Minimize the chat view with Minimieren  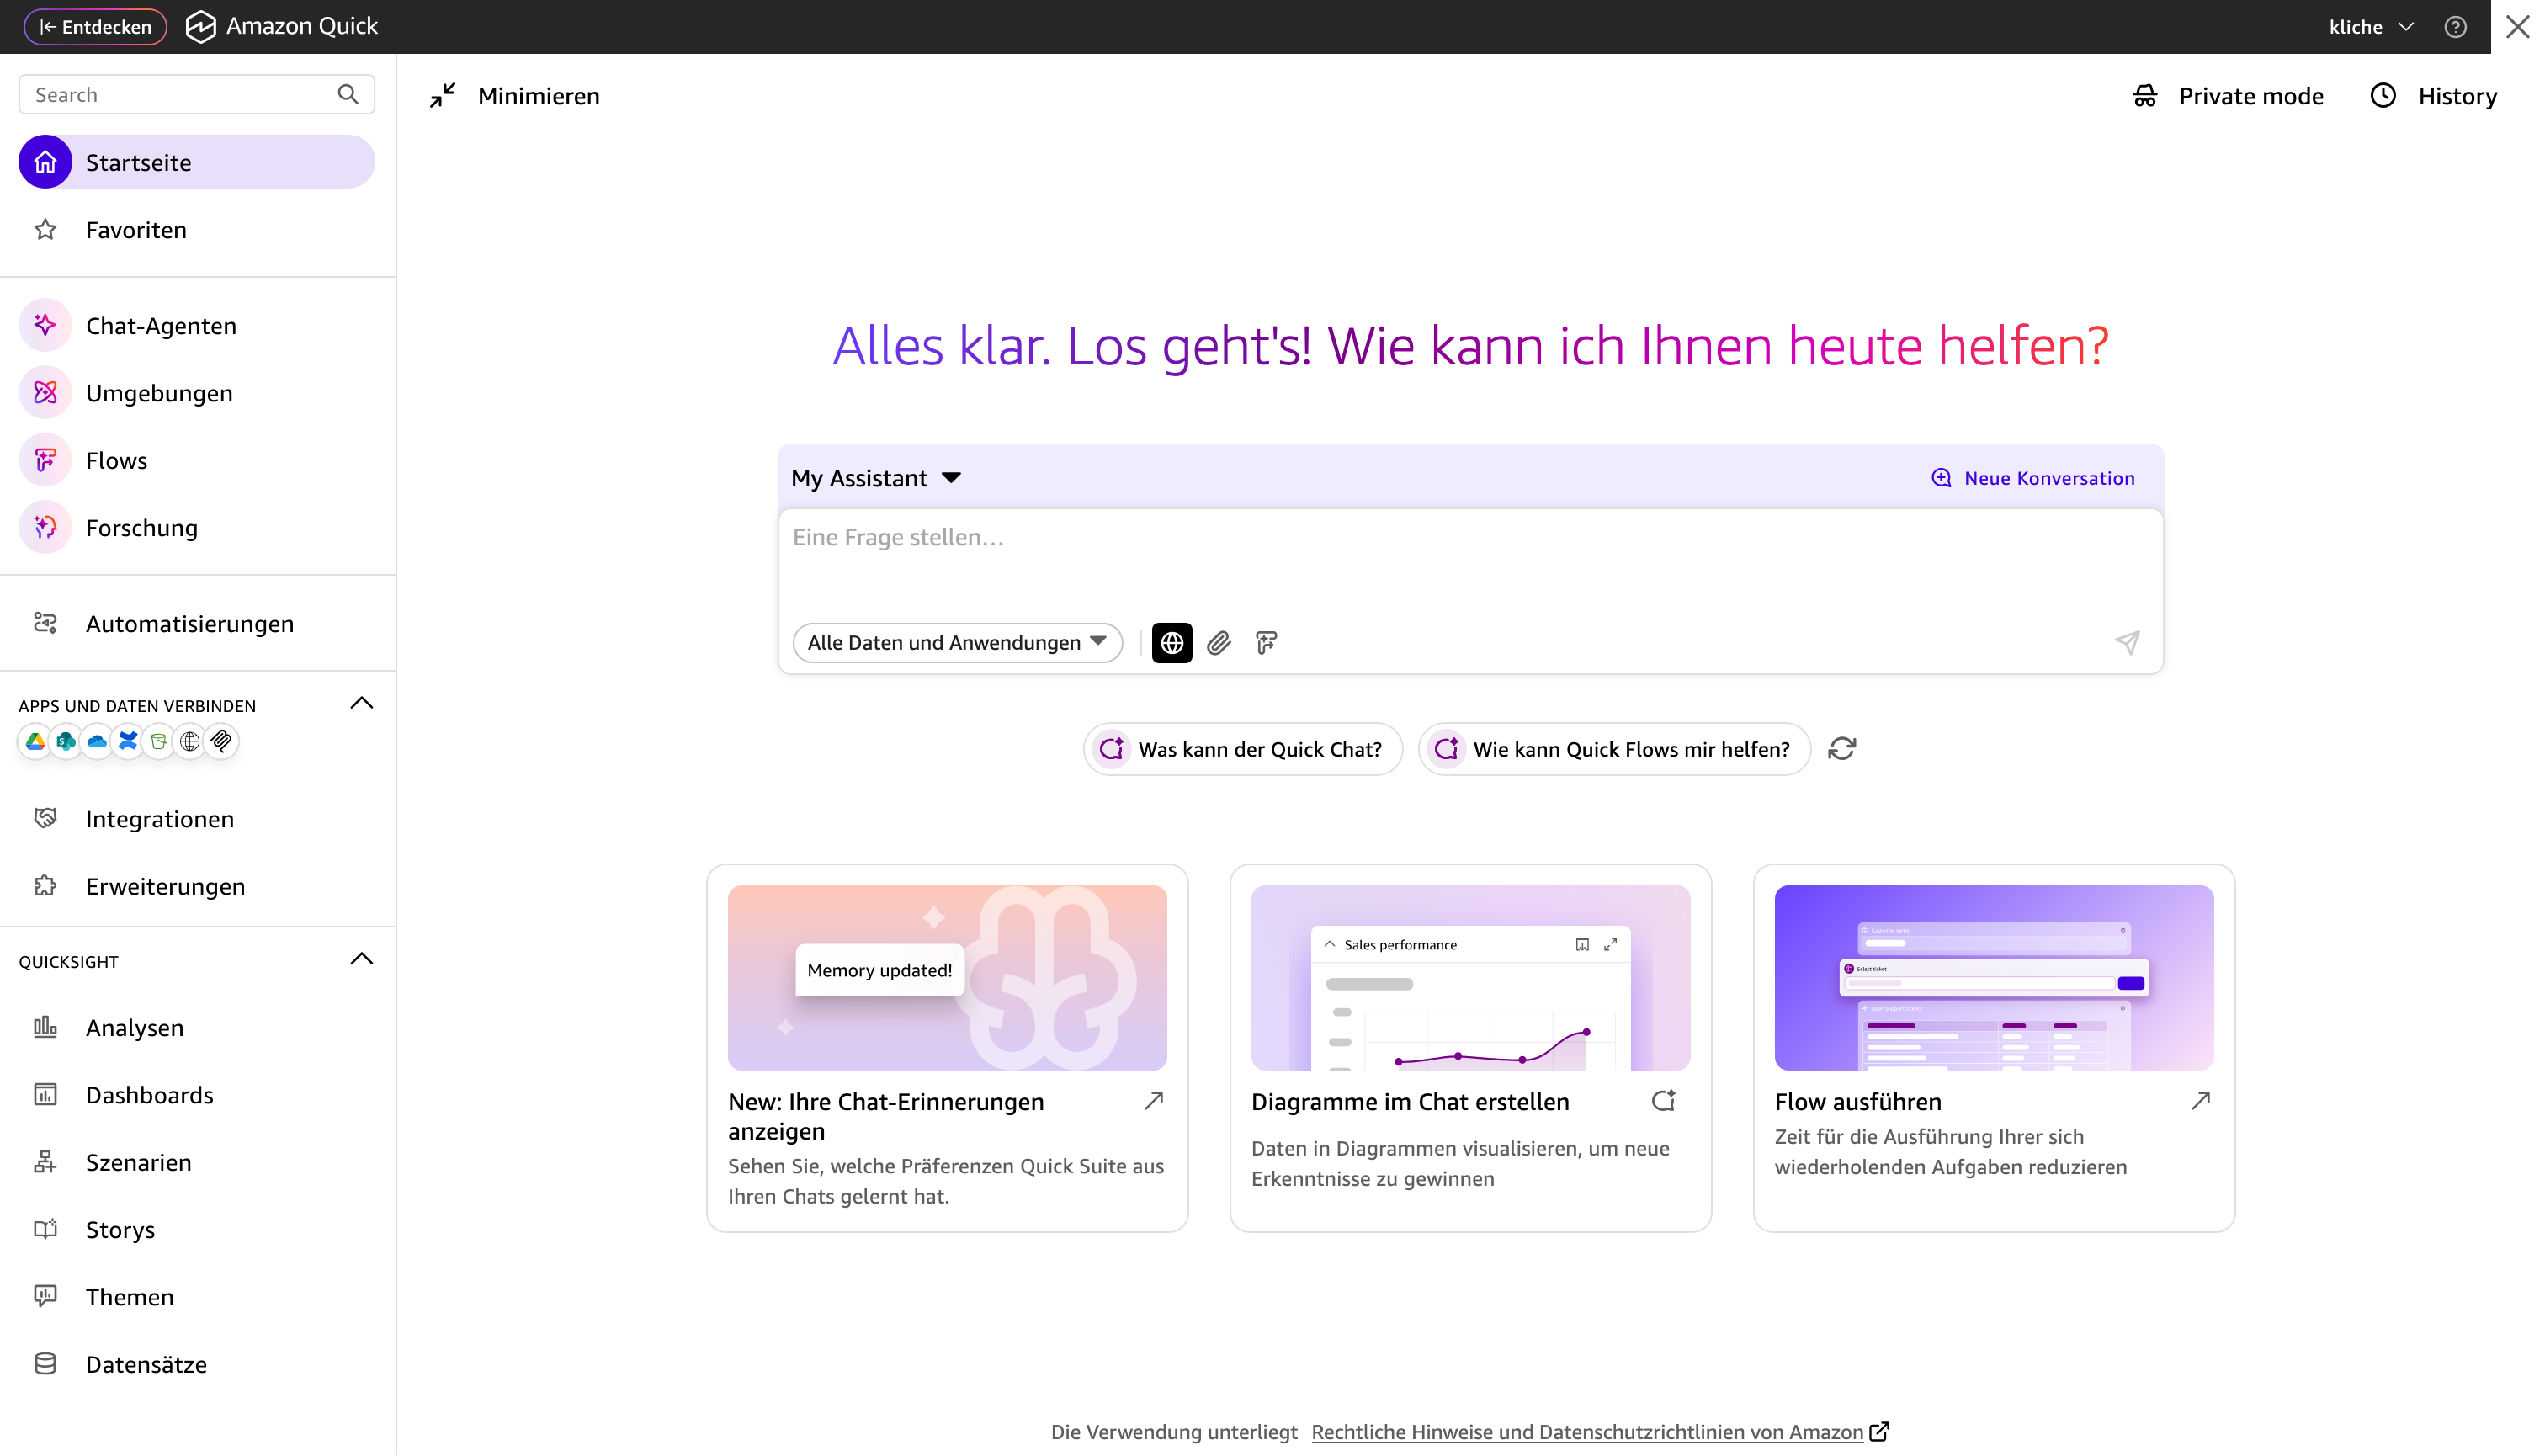515,96
